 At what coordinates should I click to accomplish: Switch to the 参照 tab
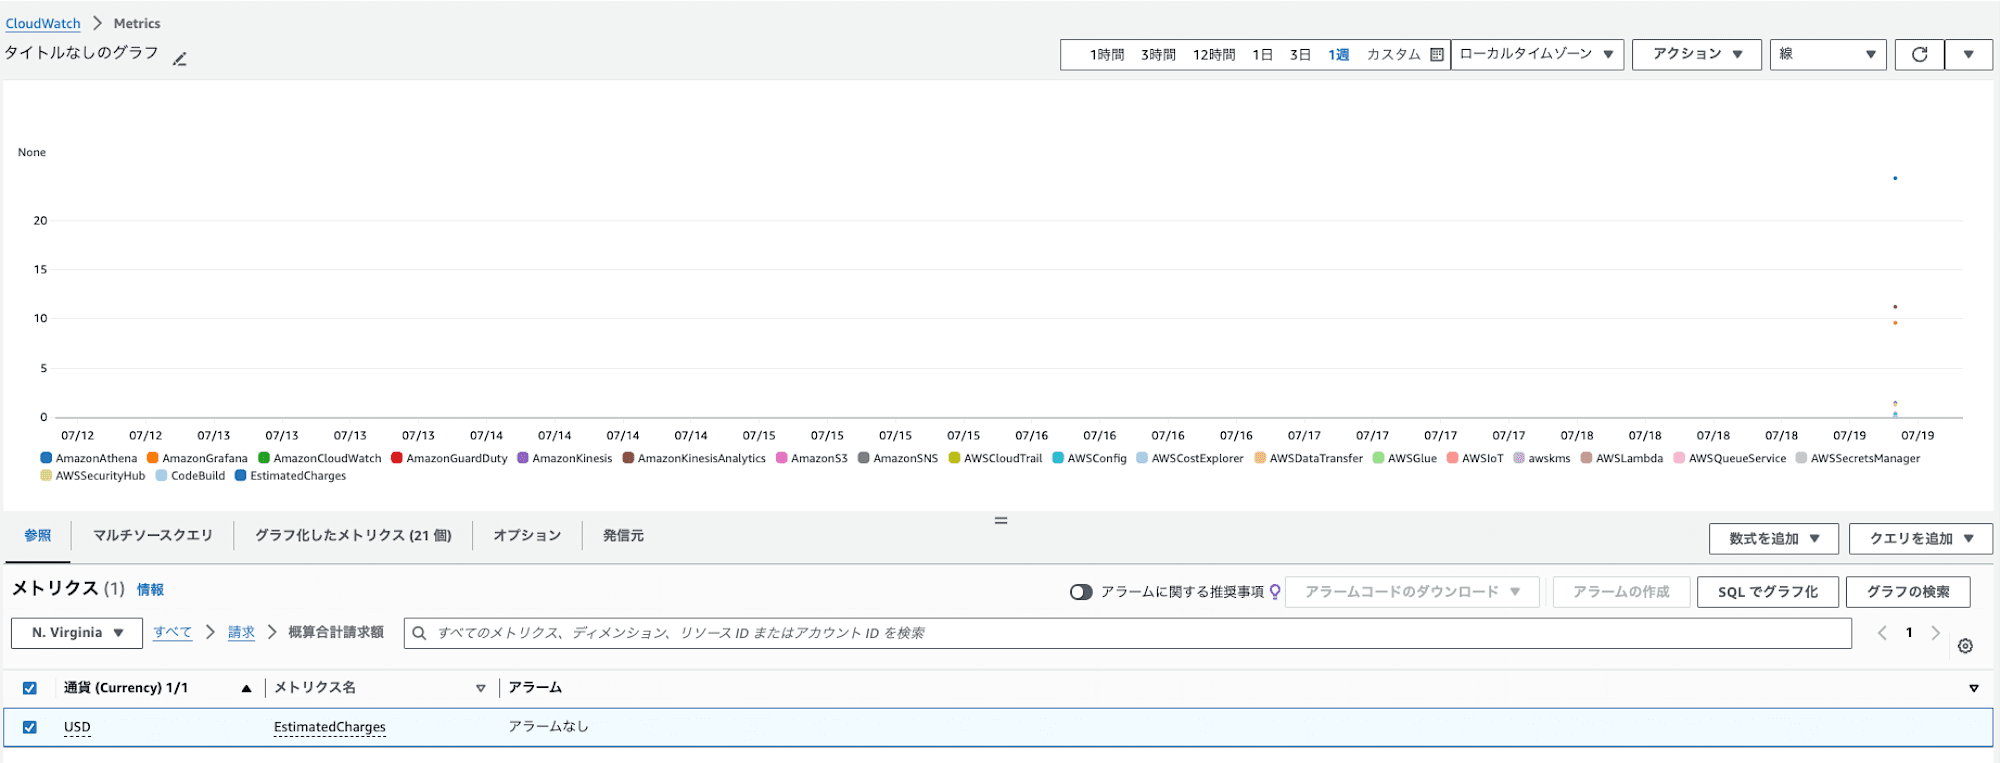click(38, 536)
